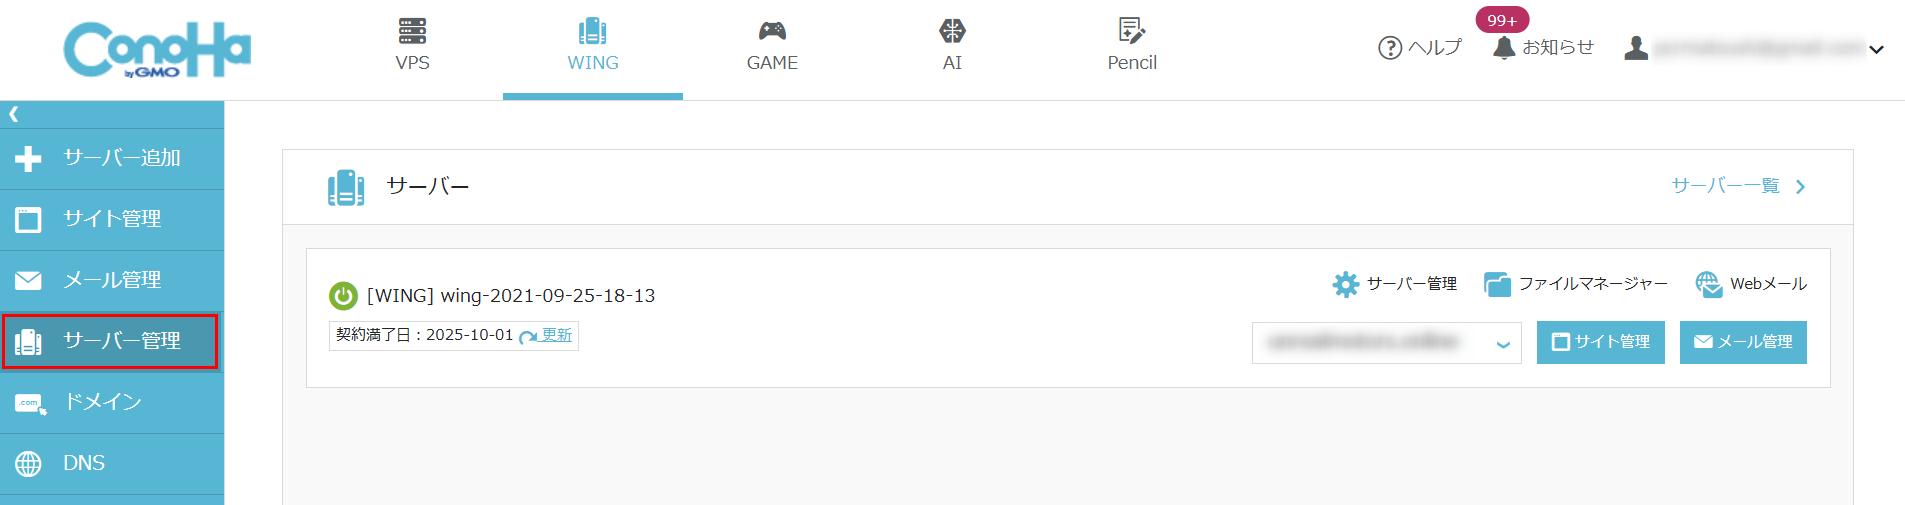Click the blue サイト管理 button

click(1600, 342)
